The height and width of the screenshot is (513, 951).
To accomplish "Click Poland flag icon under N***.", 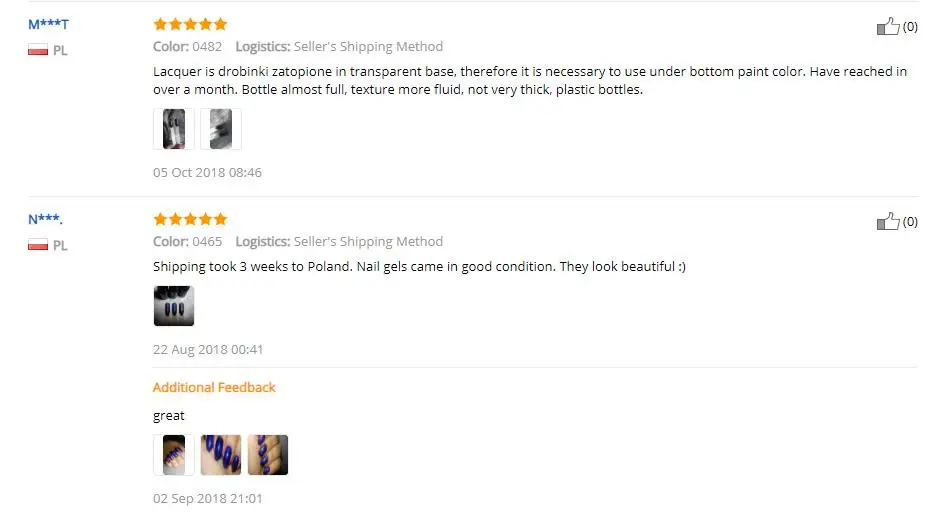I will [x=38, y=245].
